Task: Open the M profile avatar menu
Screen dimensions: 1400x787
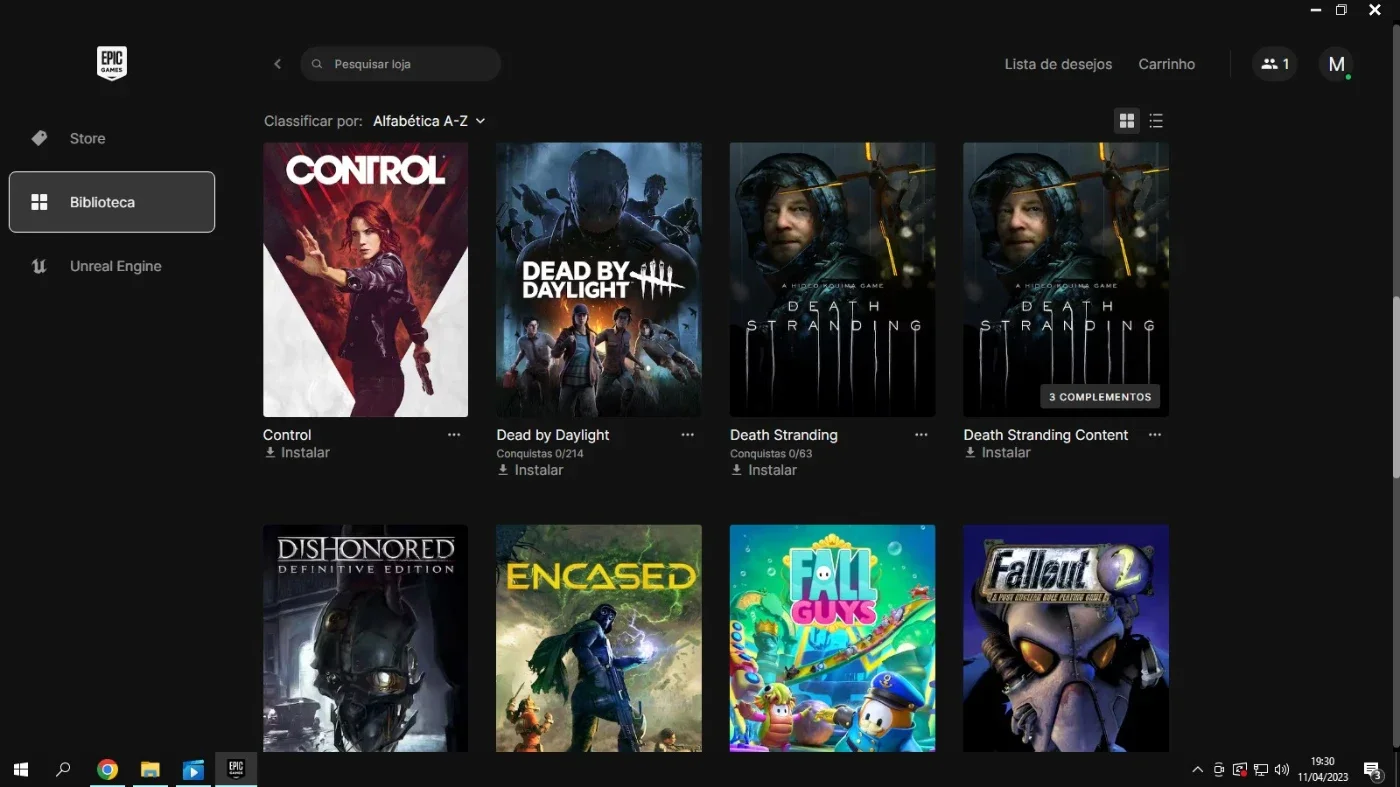Action: 1336,64
